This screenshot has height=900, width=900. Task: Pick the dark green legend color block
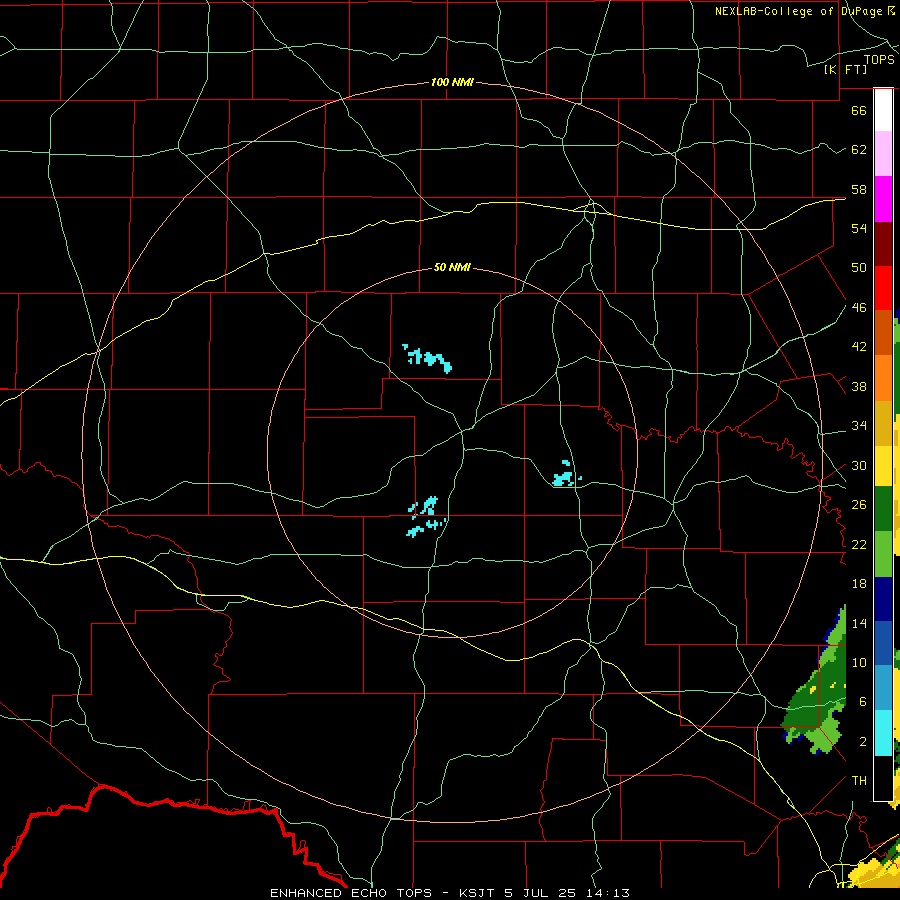[x=883, y=509]
